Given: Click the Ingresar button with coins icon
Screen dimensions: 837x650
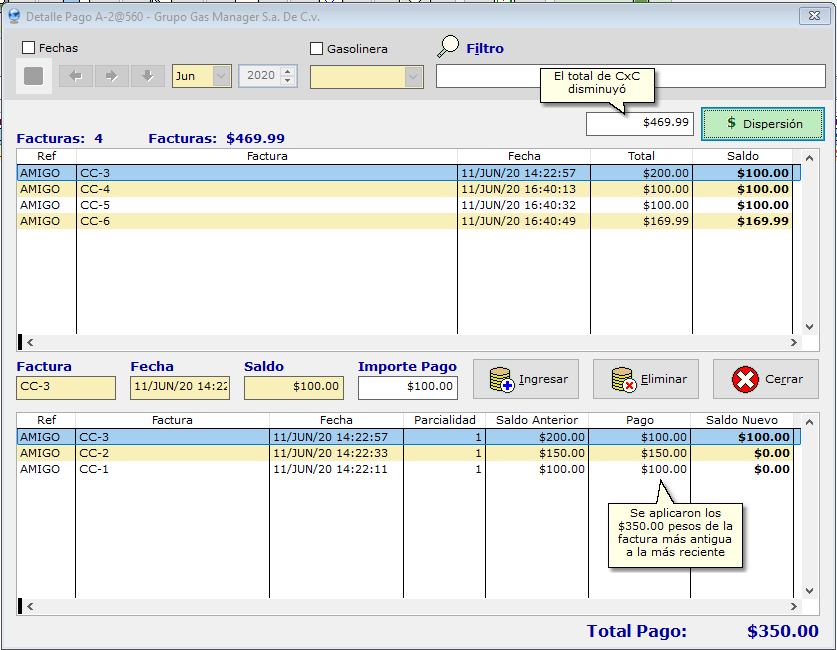Looking at the screenshot, I should 531,379.
